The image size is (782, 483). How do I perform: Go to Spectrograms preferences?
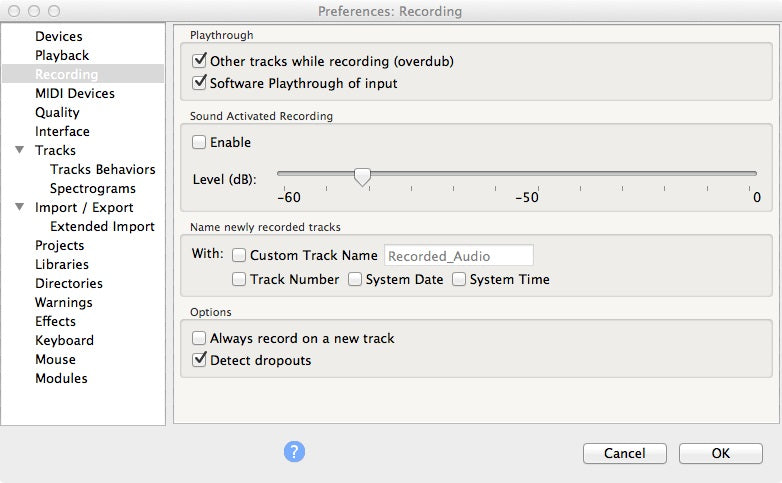93,188
